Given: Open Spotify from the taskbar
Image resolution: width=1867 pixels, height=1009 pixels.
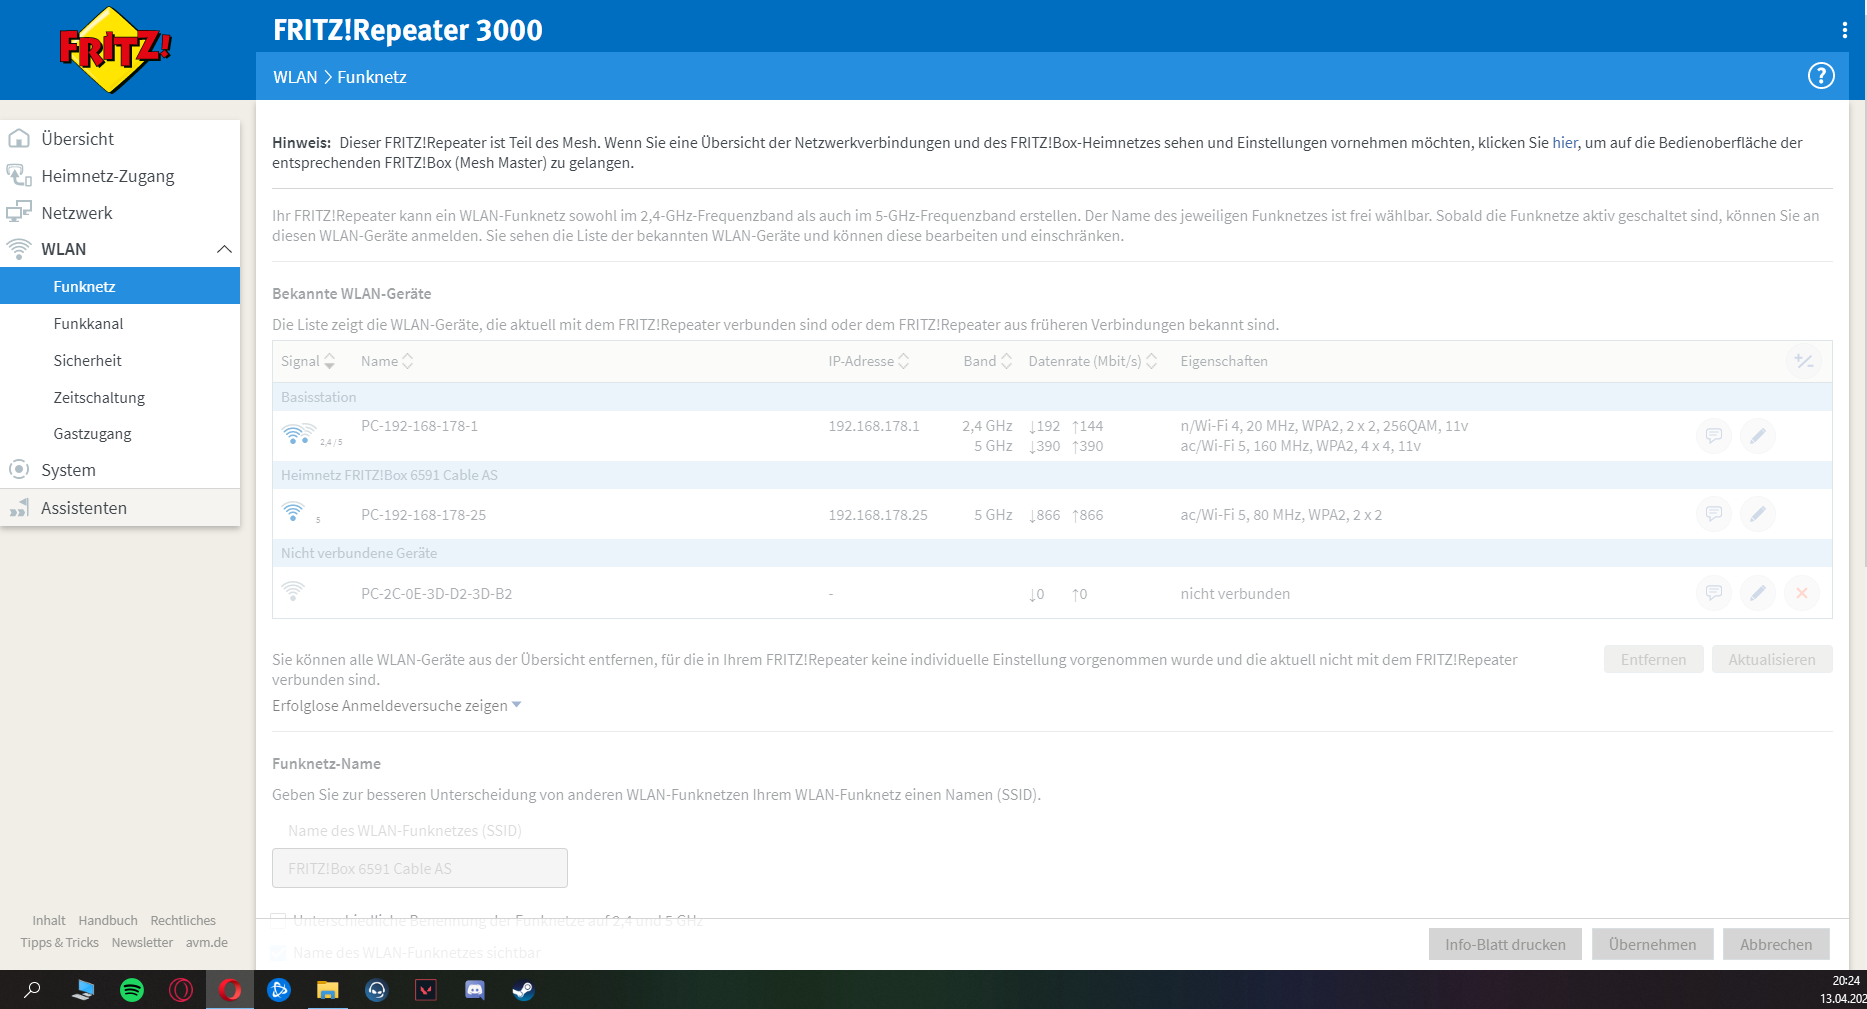Looking at the screenshot, I should [132, 990].
